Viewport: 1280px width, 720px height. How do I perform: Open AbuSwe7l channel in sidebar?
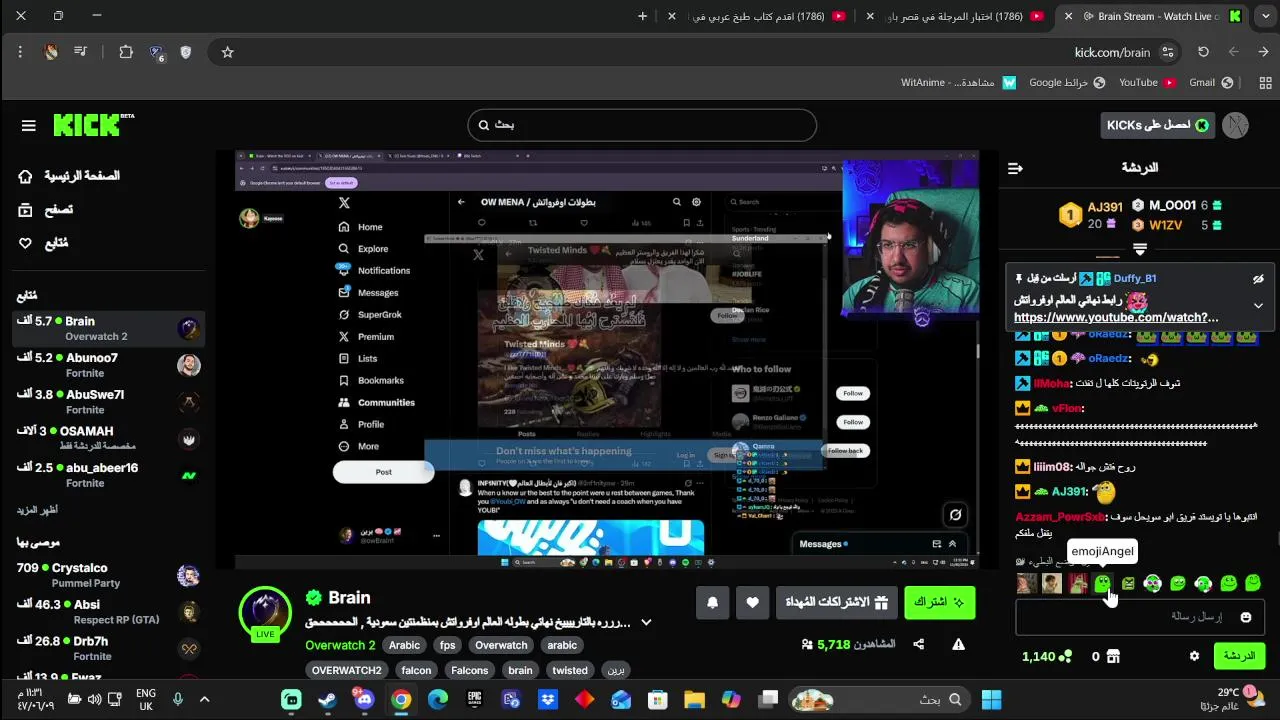coord(109,402)
